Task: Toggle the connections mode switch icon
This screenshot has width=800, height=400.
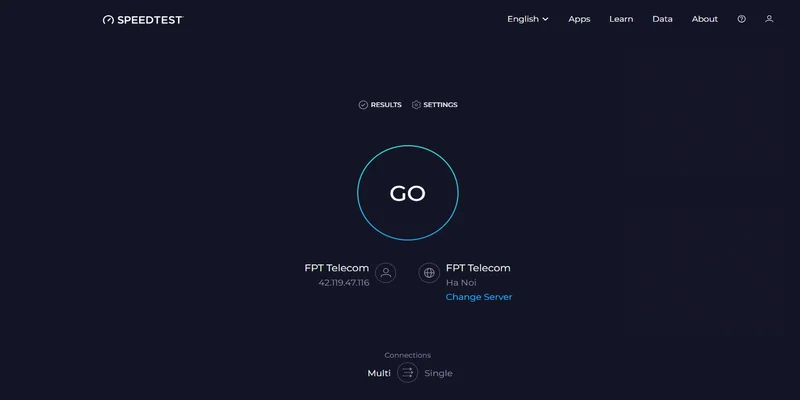Action: tap(407, 373)
